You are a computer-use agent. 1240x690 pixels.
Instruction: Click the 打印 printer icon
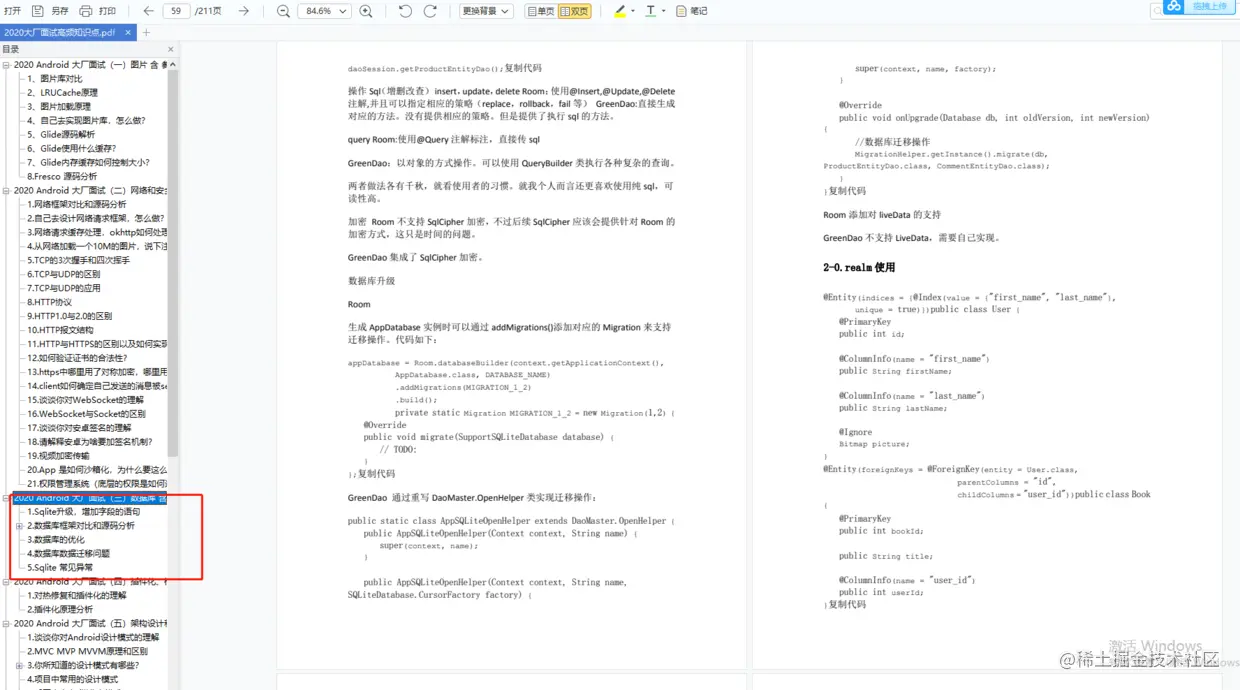[x=86, y=11]
